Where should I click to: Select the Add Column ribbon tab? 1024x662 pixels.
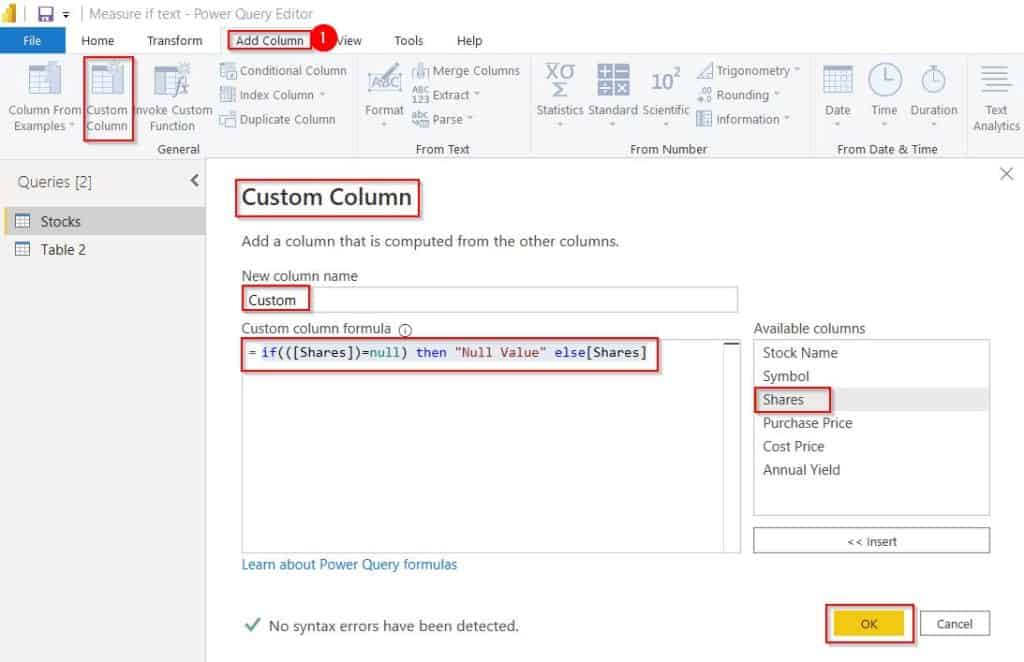[x=270, y=40]
